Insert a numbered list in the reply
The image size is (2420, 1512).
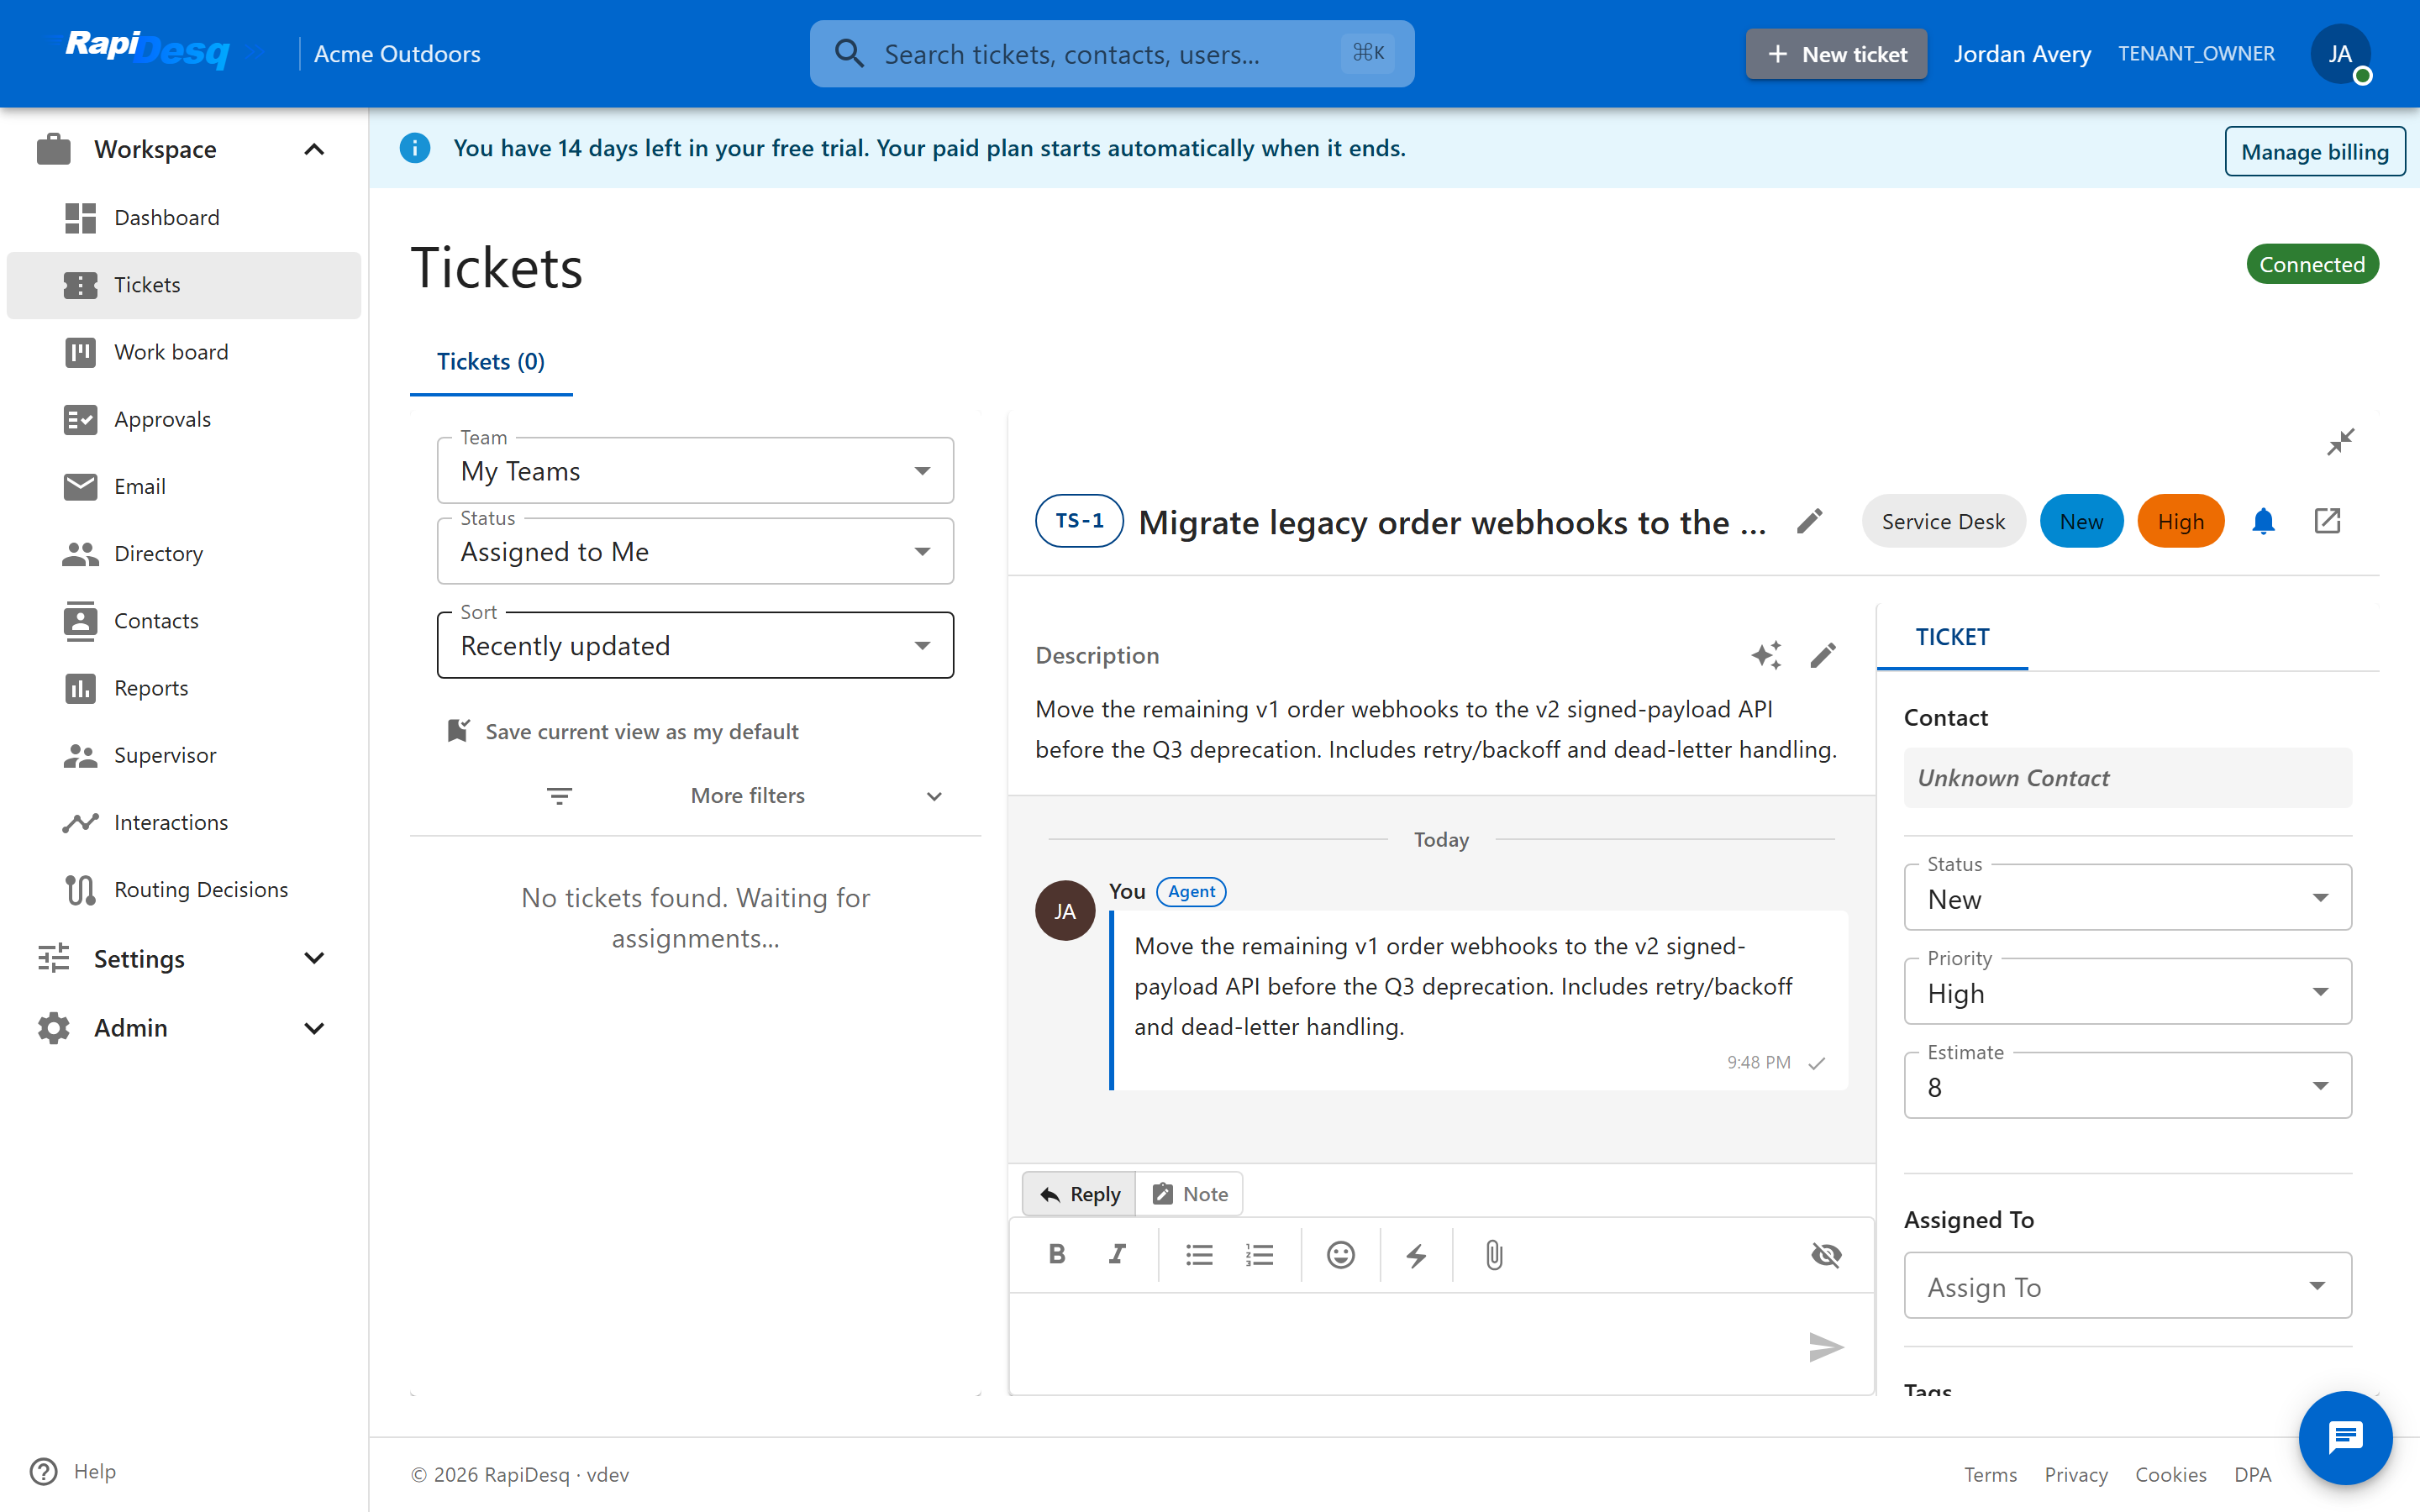pos(1259,1254)
